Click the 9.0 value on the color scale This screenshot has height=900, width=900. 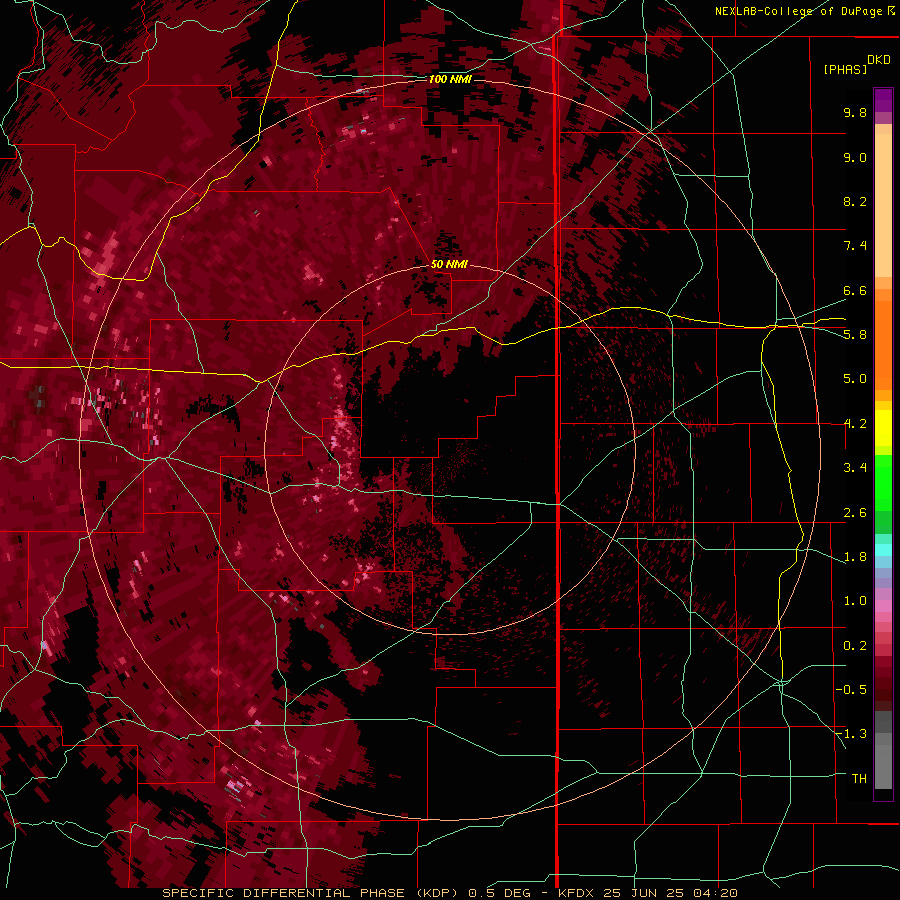point(855,157)
